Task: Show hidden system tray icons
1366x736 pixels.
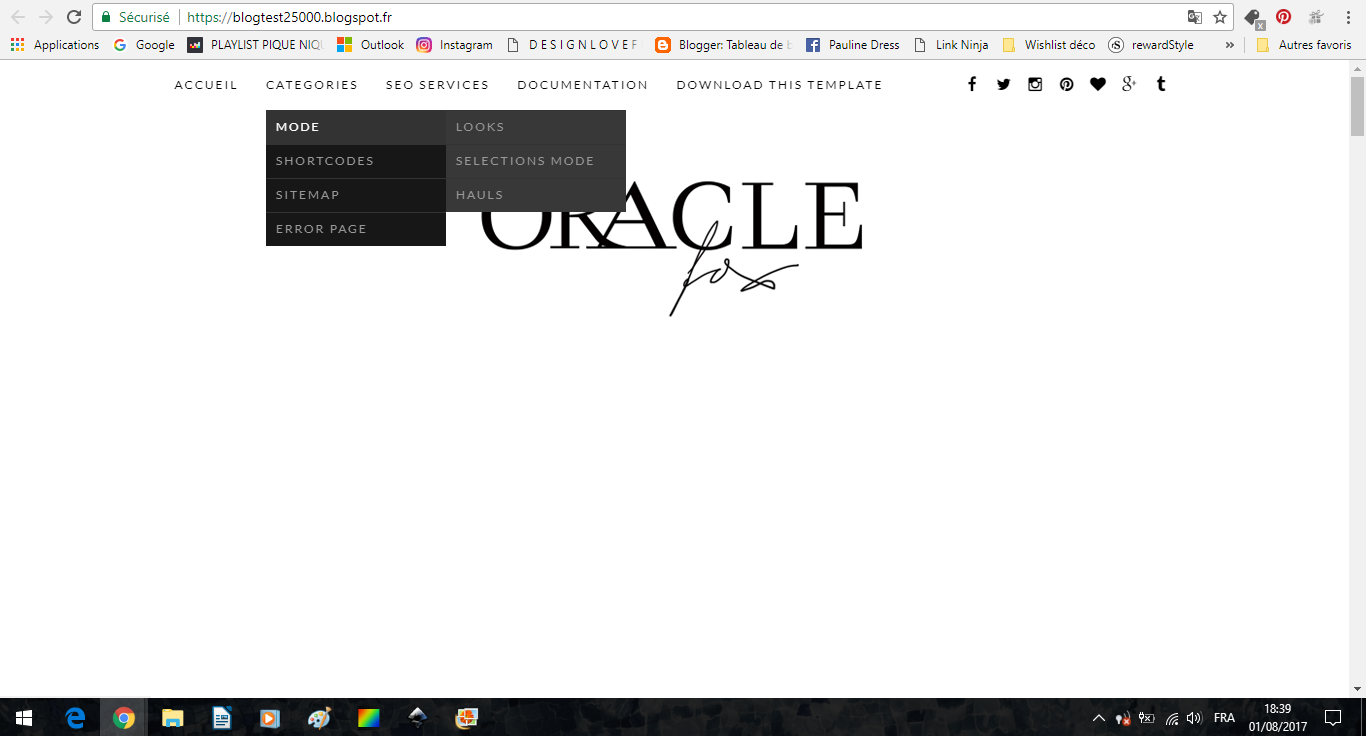Action: (1098, 718)
